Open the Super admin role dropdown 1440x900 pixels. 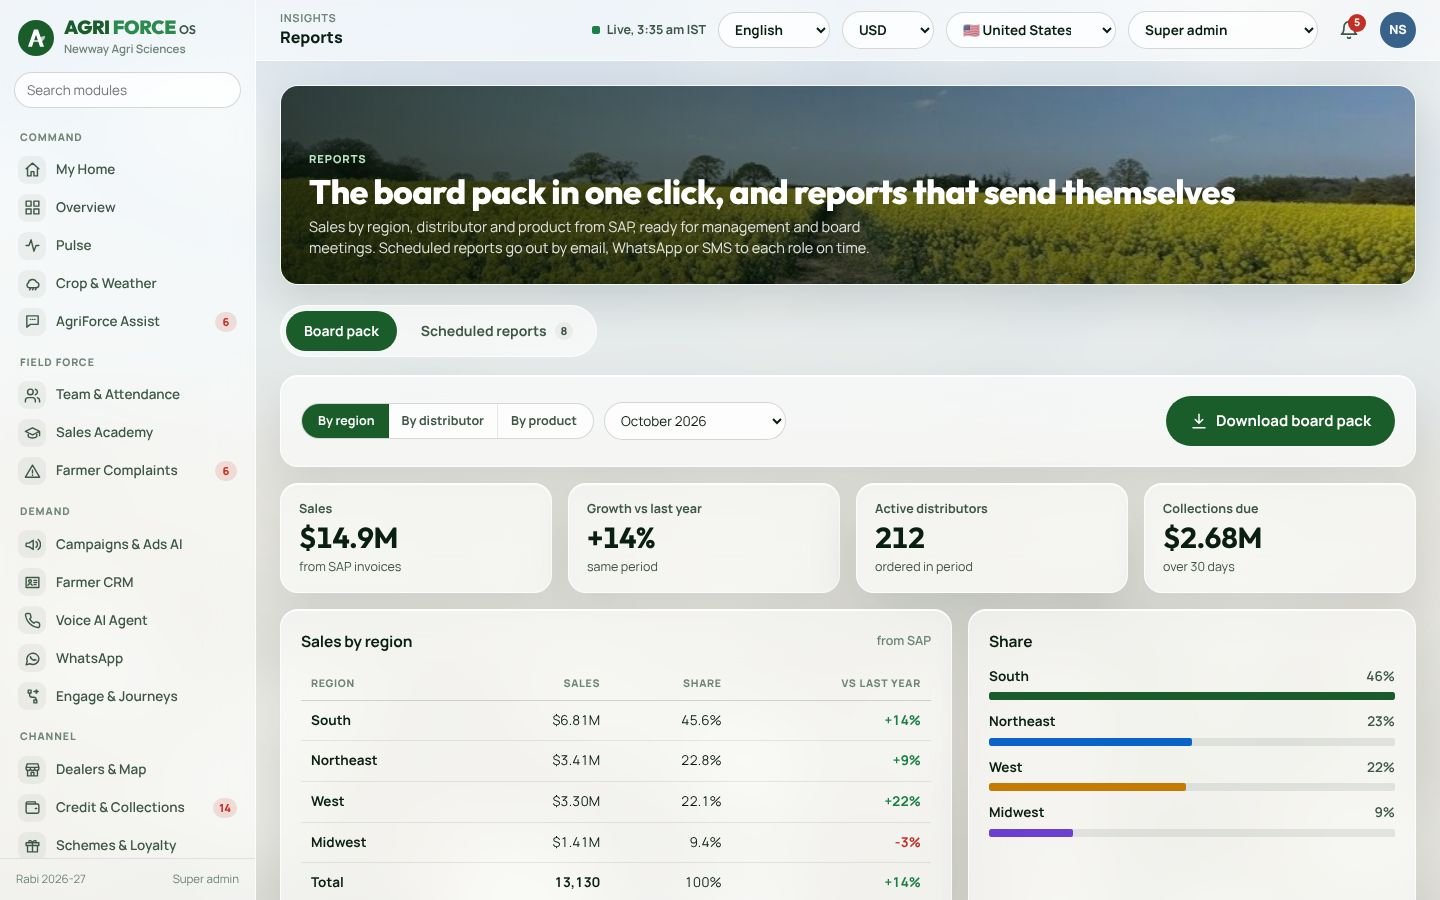point(1223,30)
